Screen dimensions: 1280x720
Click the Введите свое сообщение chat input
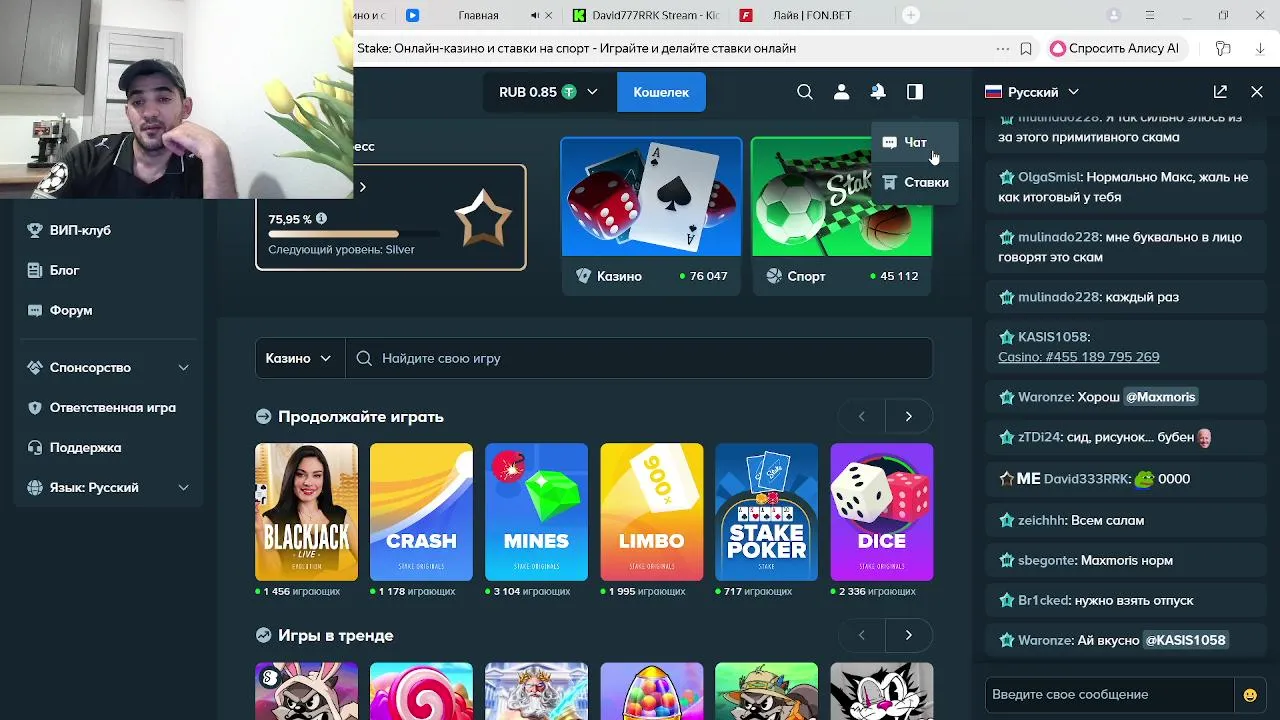1110,694
